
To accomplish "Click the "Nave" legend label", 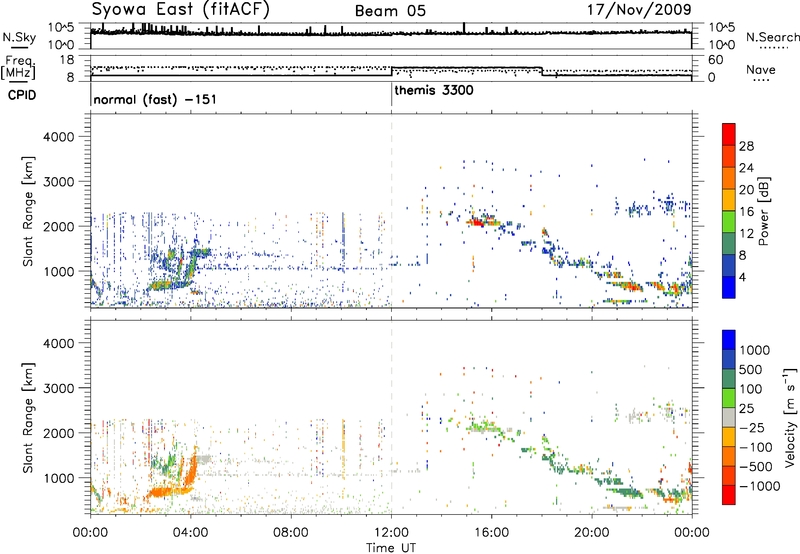I will click(x=761, y=69).
